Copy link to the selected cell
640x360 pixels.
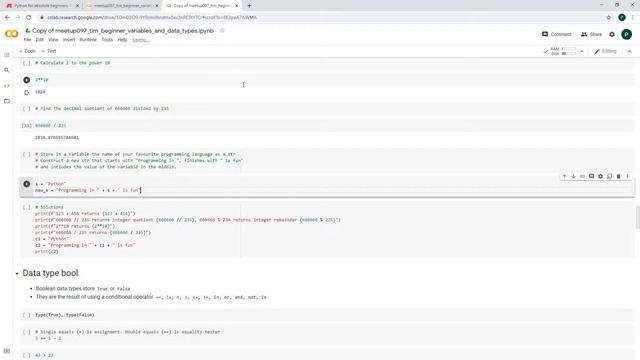pos(582,176)
